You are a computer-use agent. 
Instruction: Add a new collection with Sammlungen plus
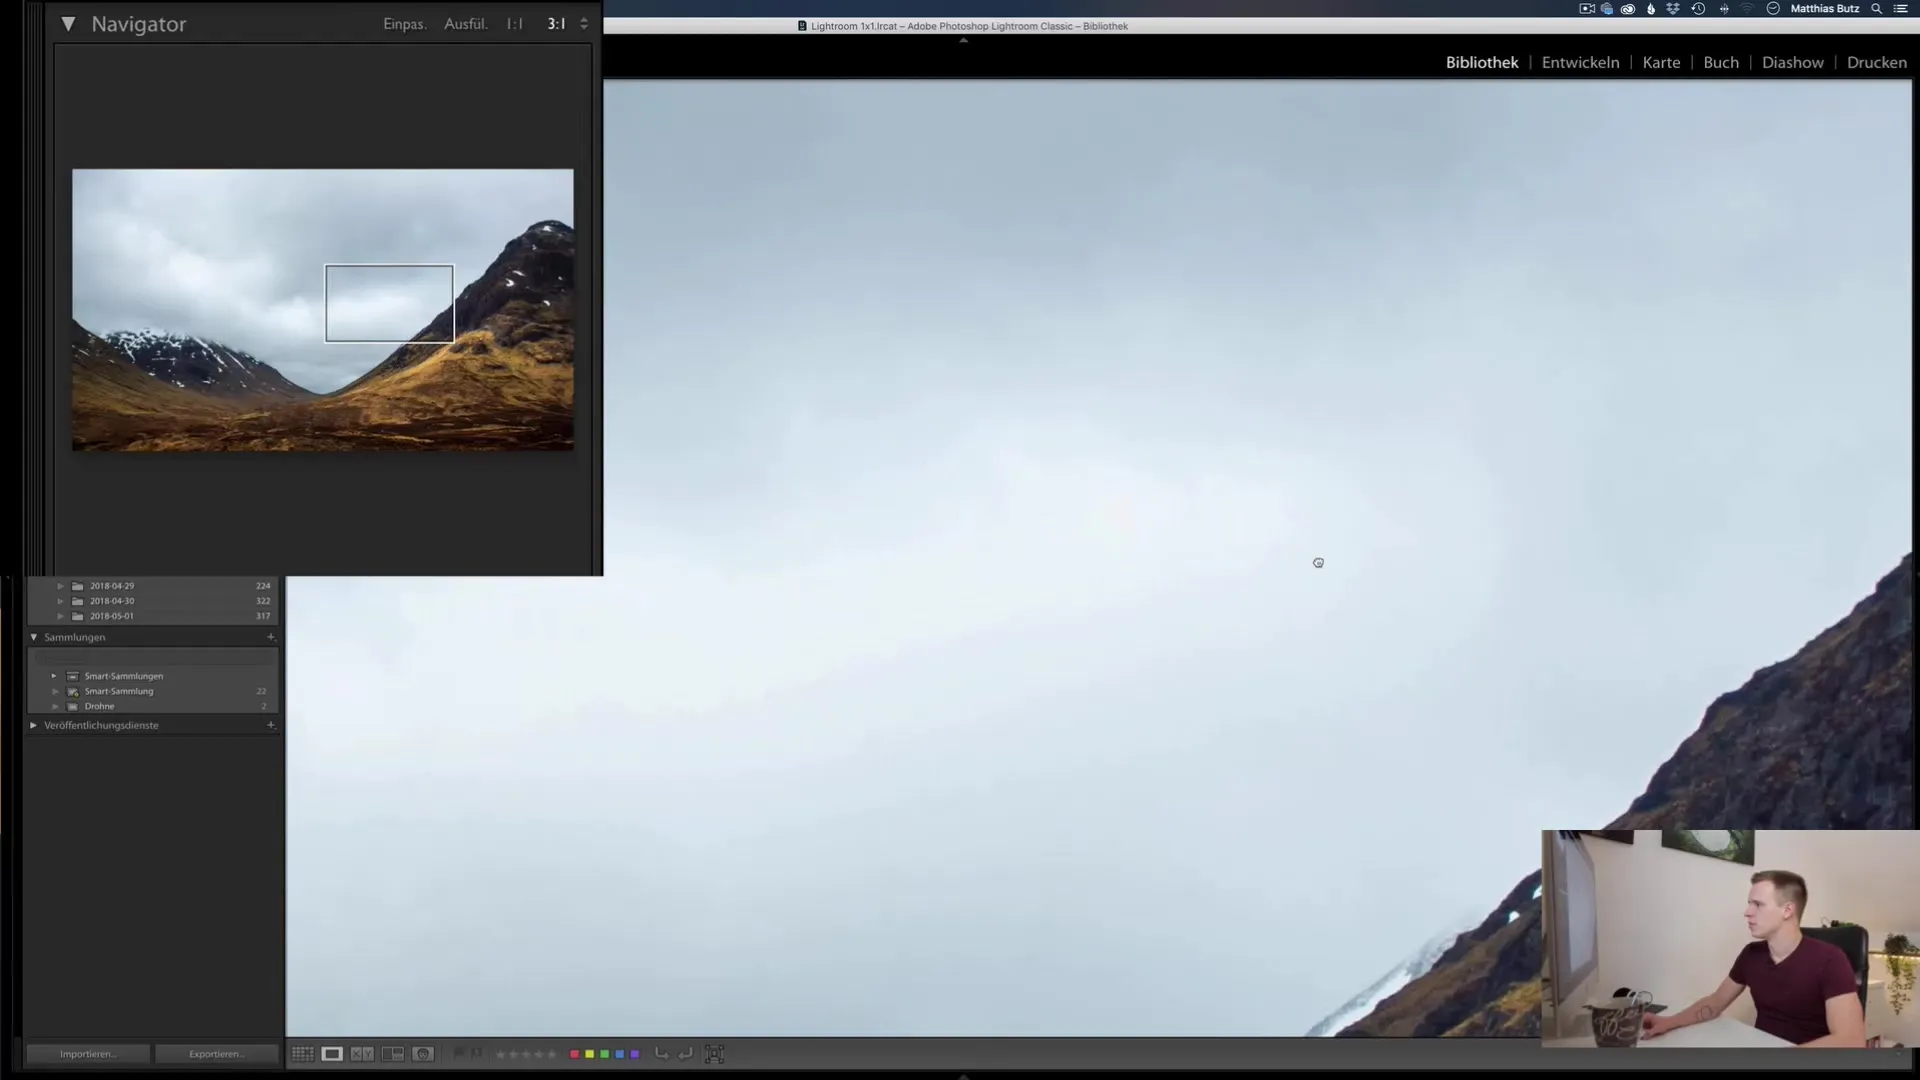click(x=270, y=637)
